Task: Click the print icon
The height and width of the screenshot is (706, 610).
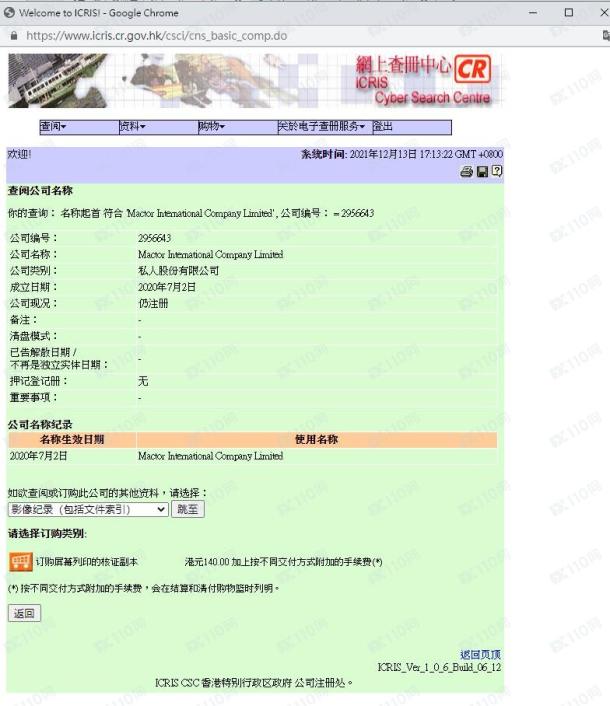Action: point(466,172)
